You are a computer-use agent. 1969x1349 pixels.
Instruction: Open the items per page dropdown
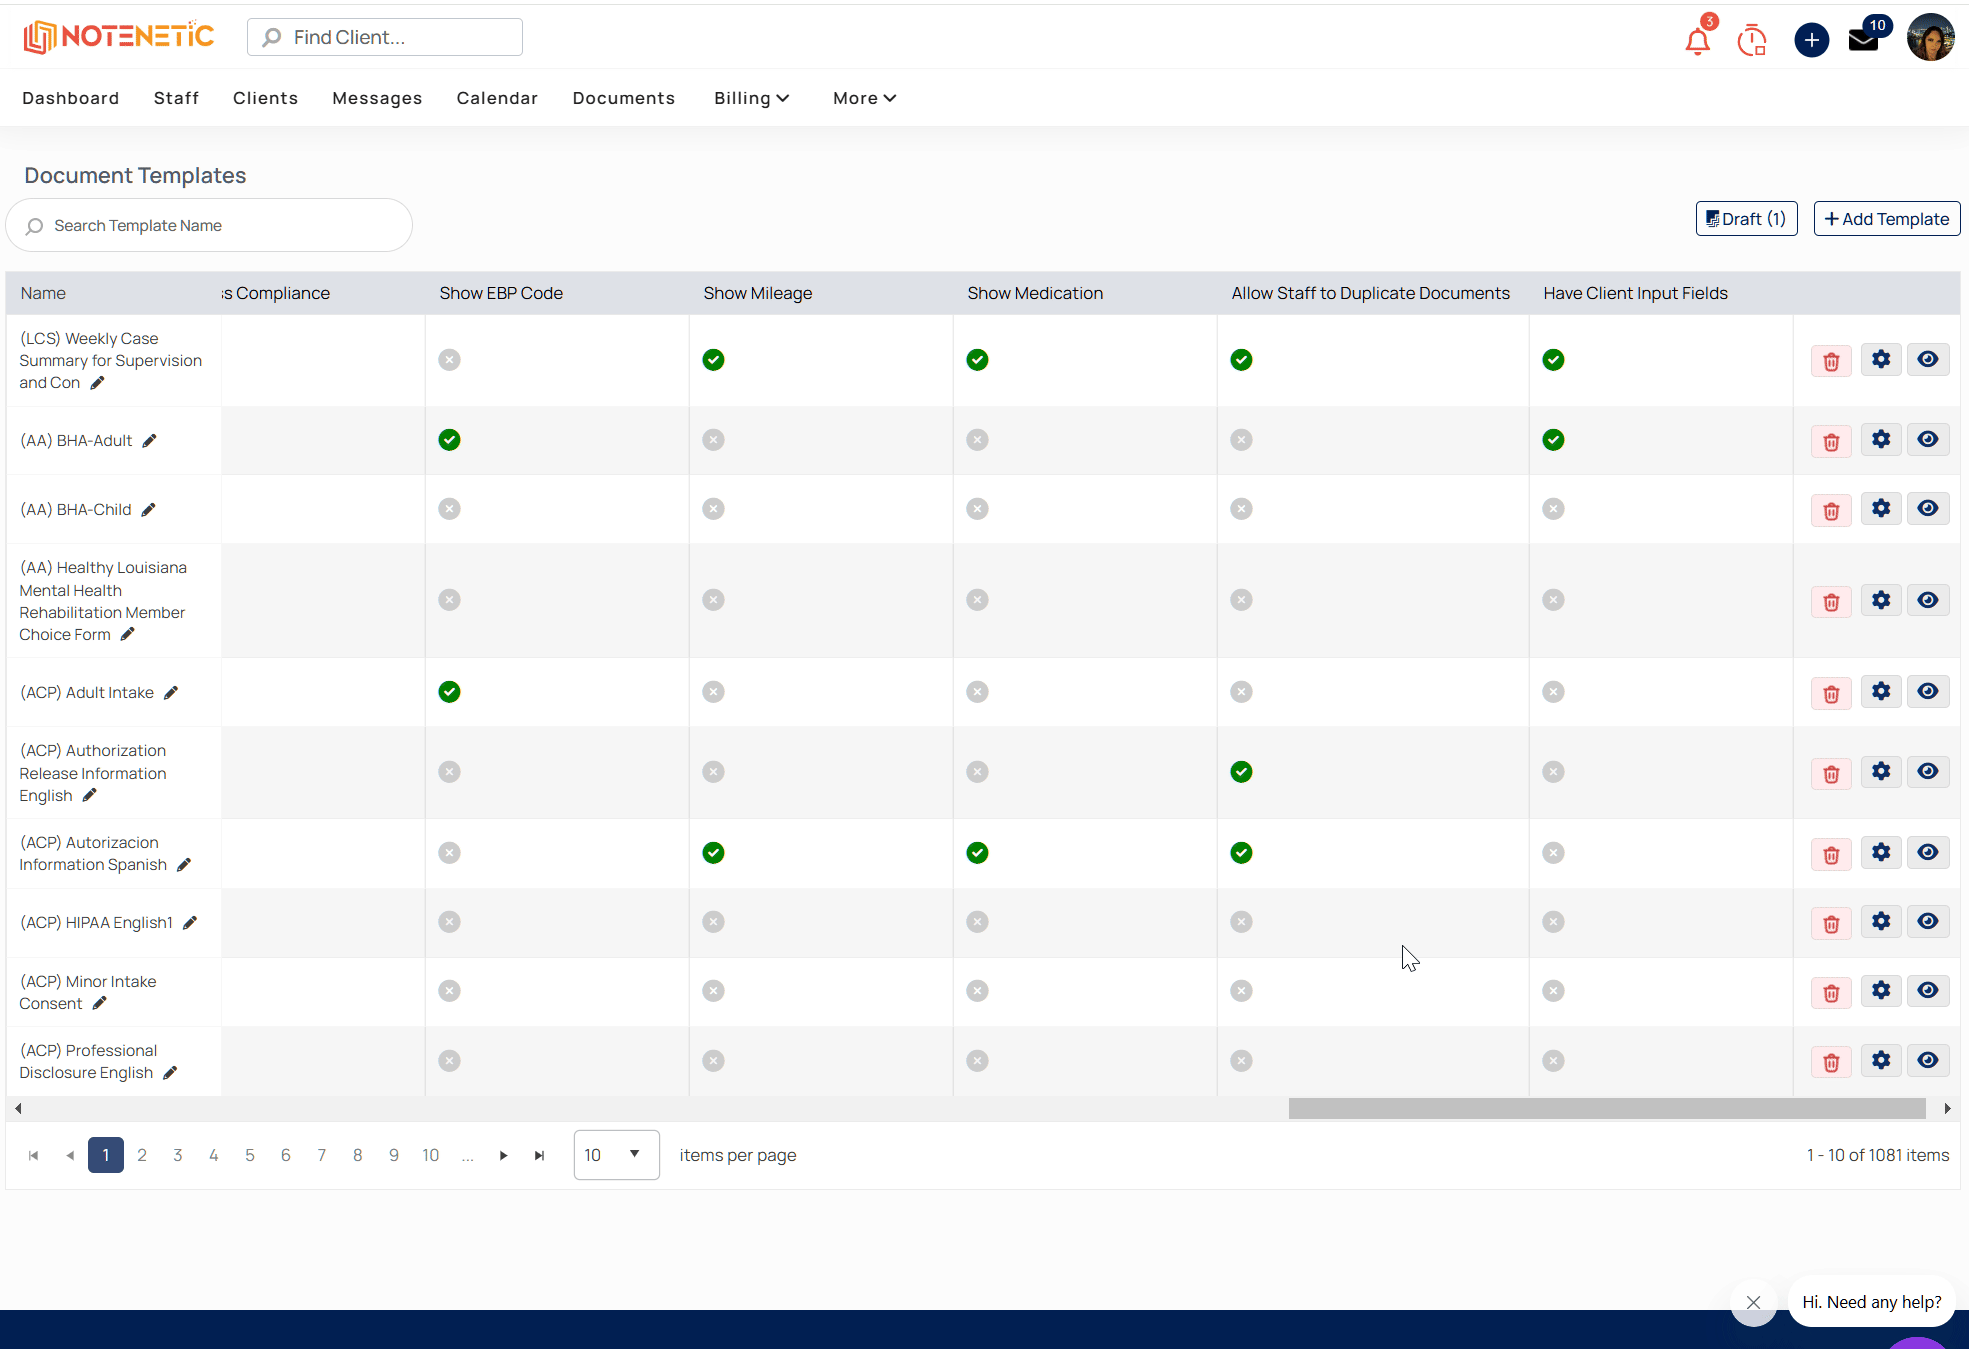point(616,1155)
